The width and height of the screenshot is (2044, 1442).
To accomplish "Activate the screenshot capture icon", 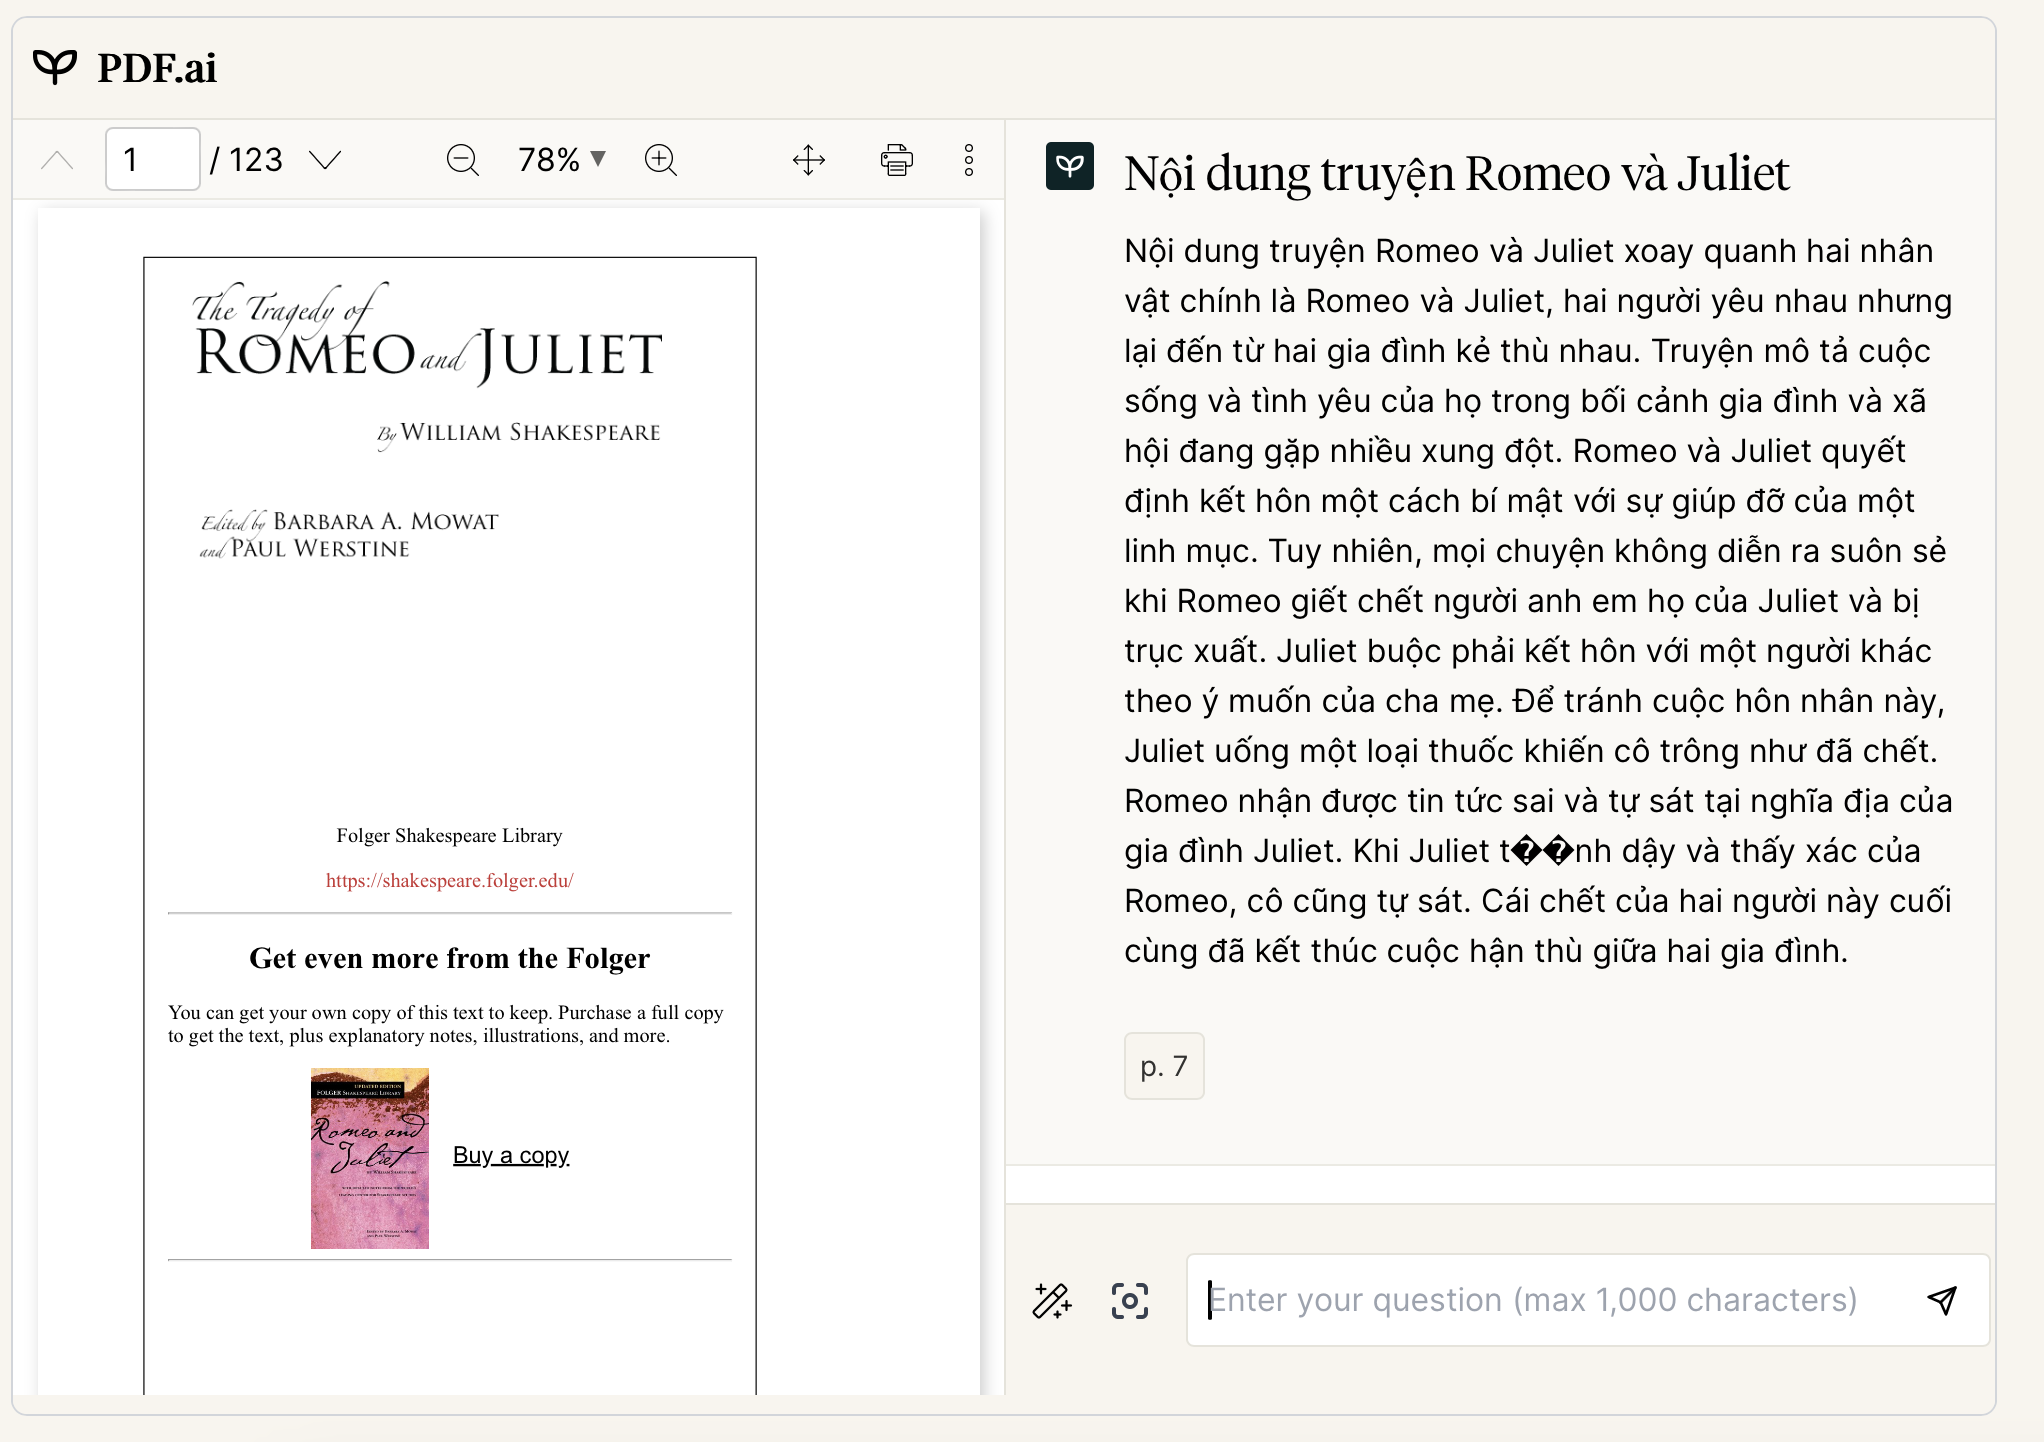I will coord(1130,1301).
